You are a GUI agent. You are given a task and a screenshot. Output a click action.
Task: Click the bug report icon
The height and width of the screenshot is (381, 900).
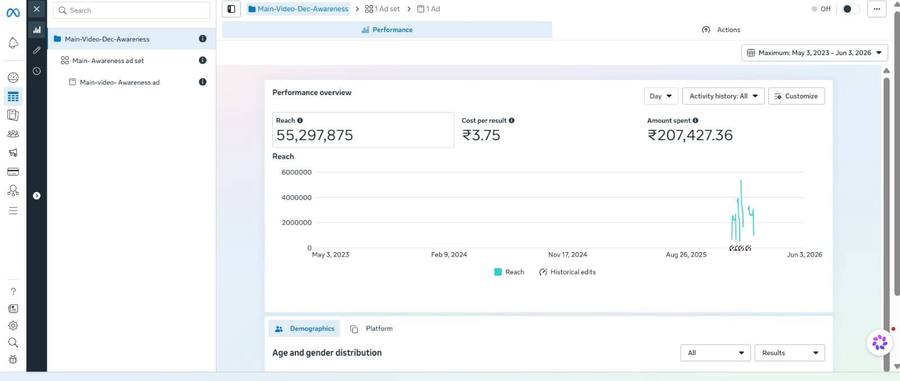pos(13,359)
